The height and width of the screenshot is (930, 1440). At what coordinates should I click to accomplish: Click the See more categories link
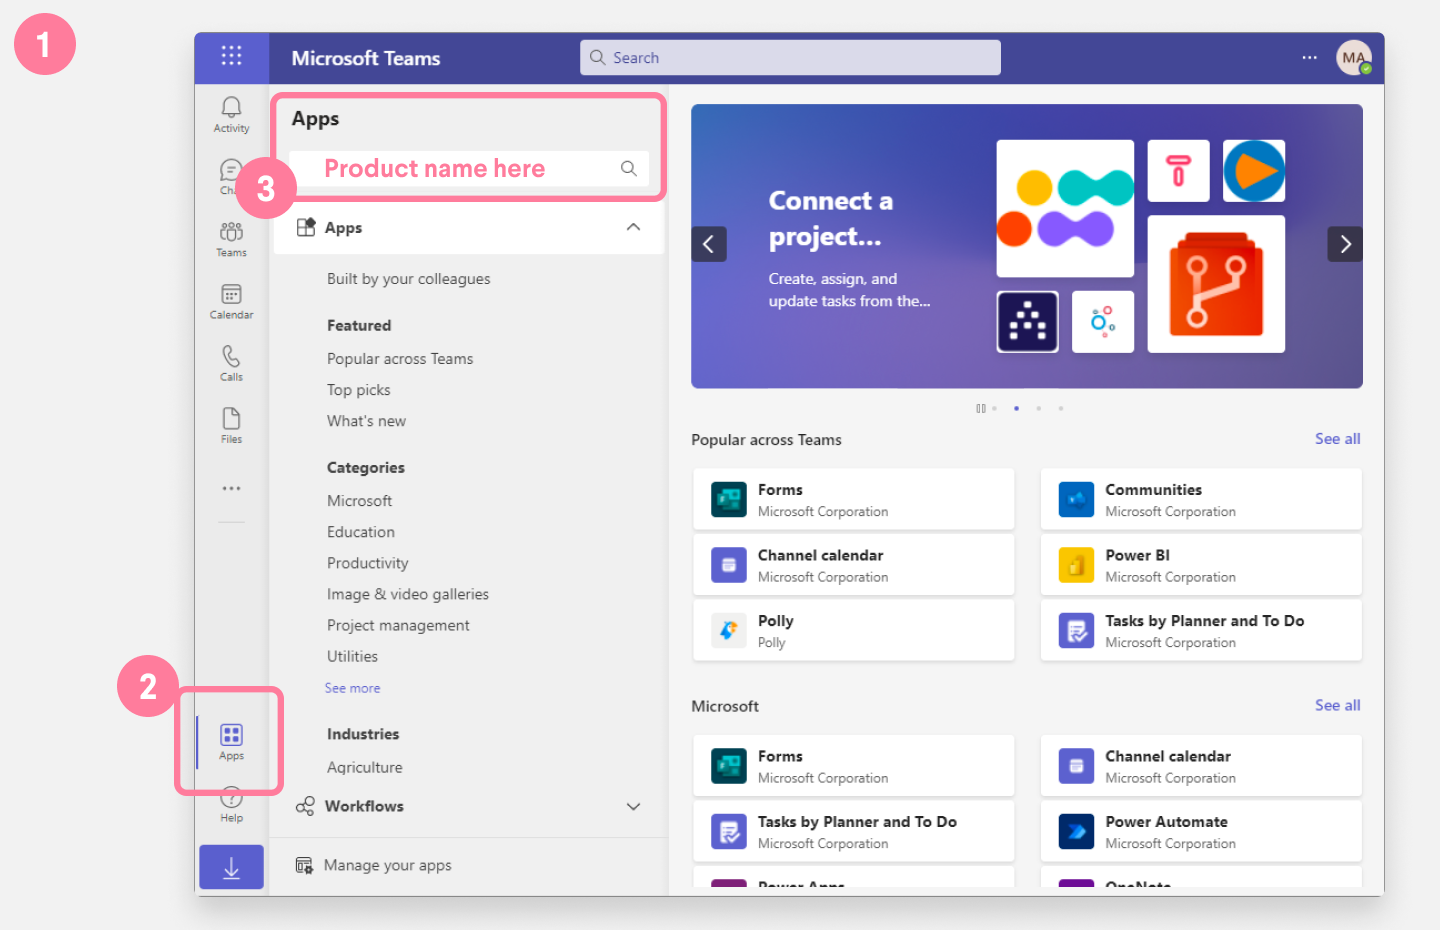click(x=352, y=688)
